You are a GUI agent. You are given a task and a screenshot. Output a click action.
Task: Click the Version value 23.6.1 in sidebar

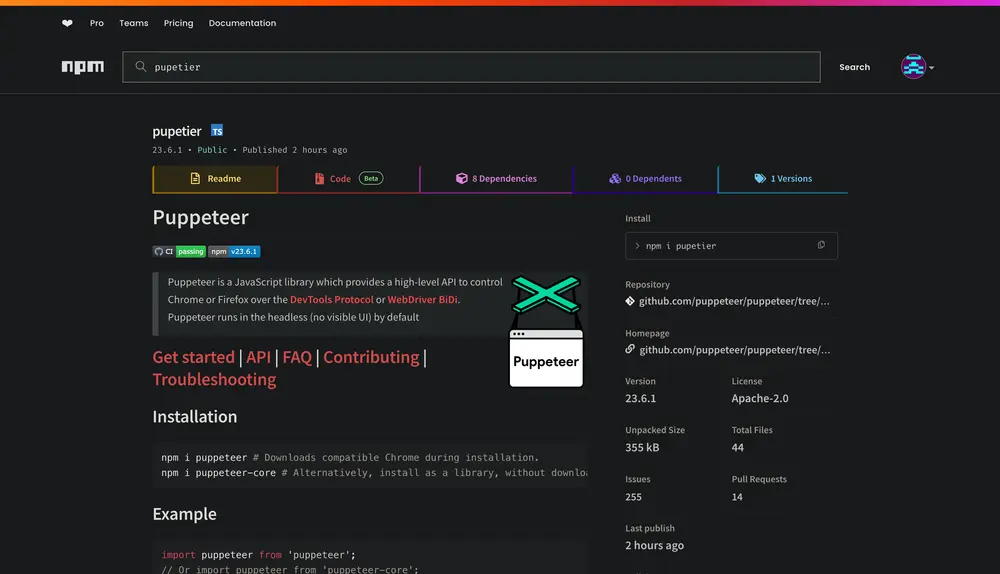(x=640, y=398)
